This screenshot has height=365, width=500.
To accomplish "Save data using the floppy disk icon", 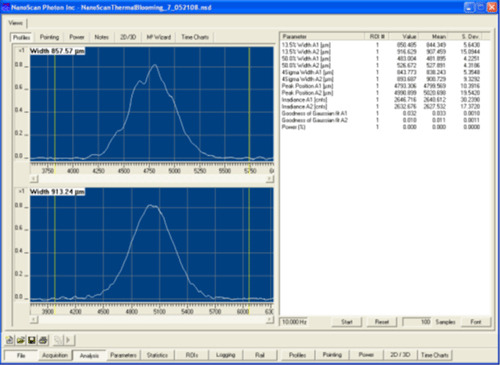I will 32,340.
